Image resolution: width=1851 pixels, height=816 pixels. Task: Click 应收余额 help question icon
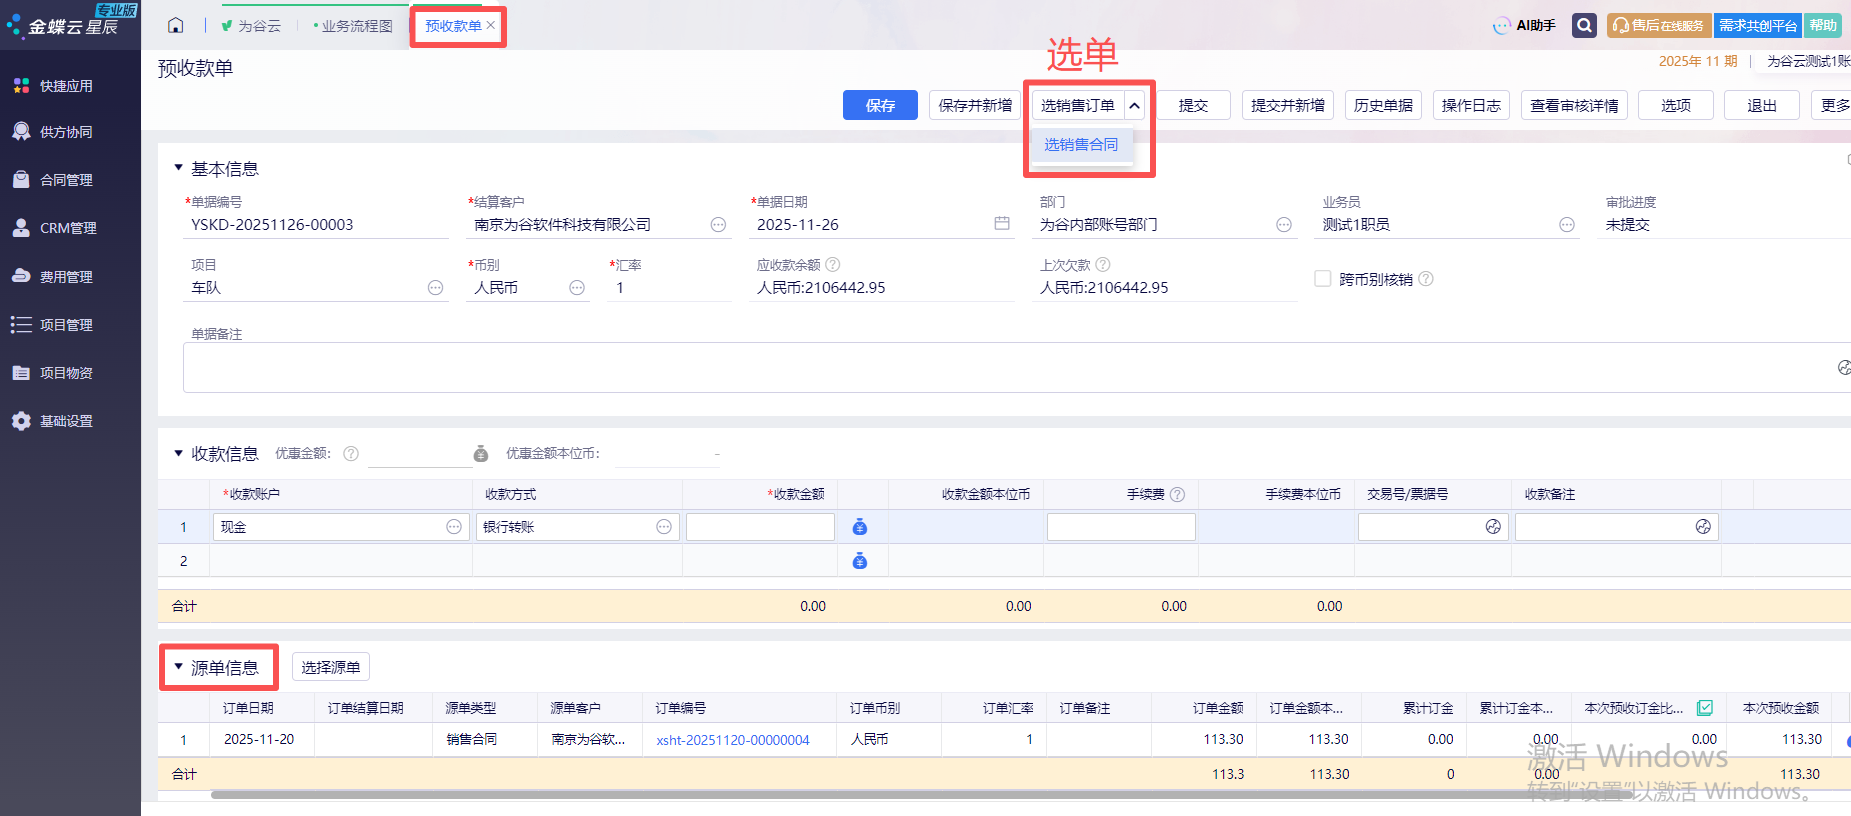click(x=833, y=265)
